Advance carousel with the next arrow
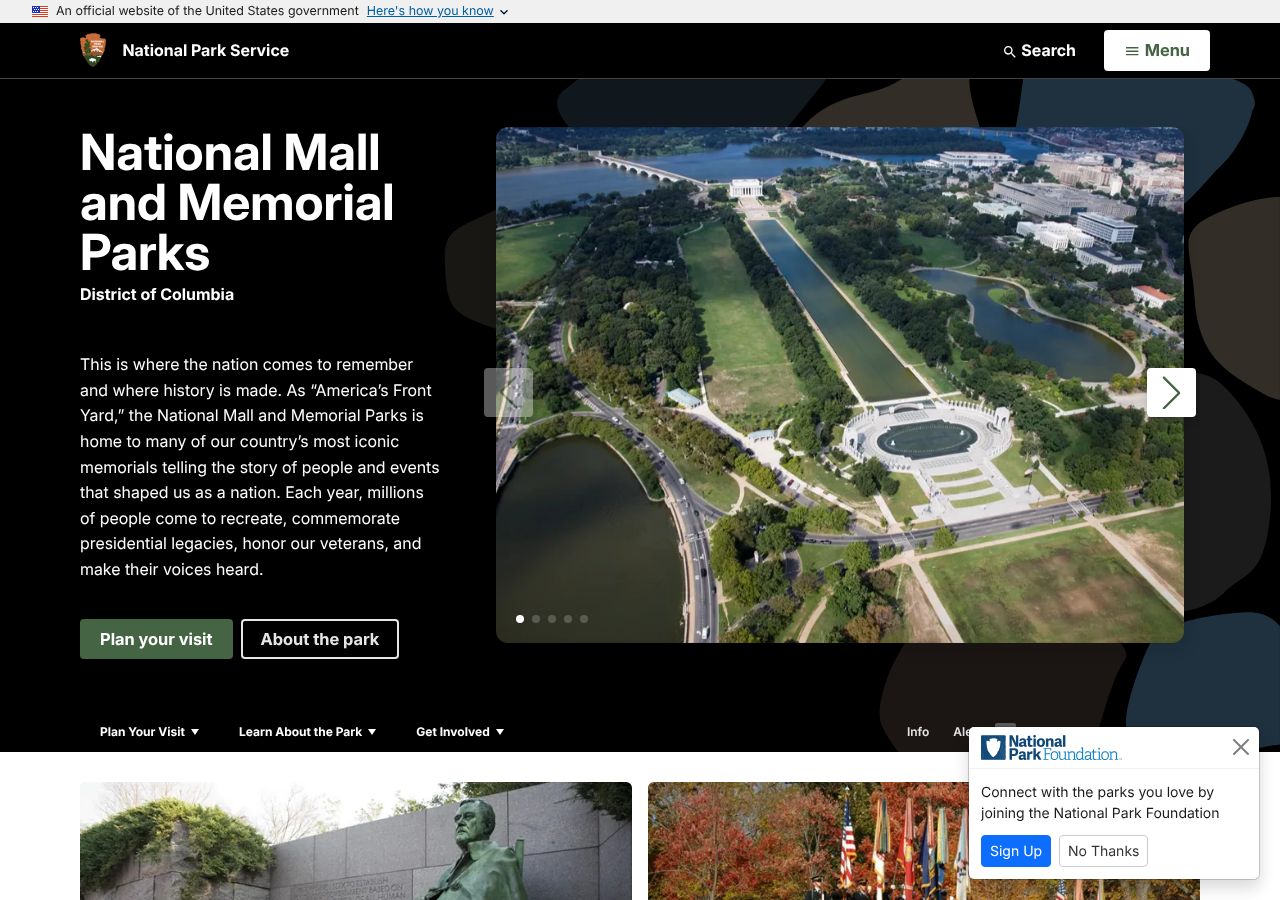 [x=1171, y=392]
